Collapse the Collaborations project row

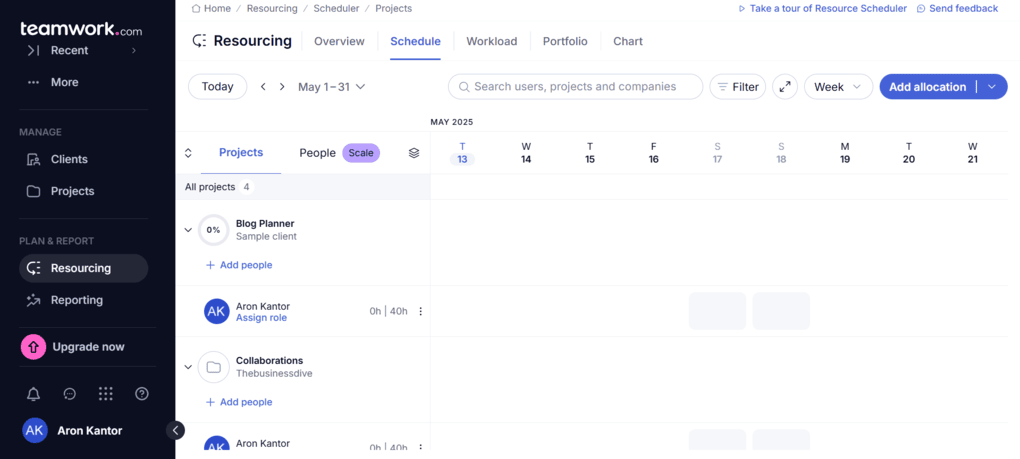click(188, 367)
